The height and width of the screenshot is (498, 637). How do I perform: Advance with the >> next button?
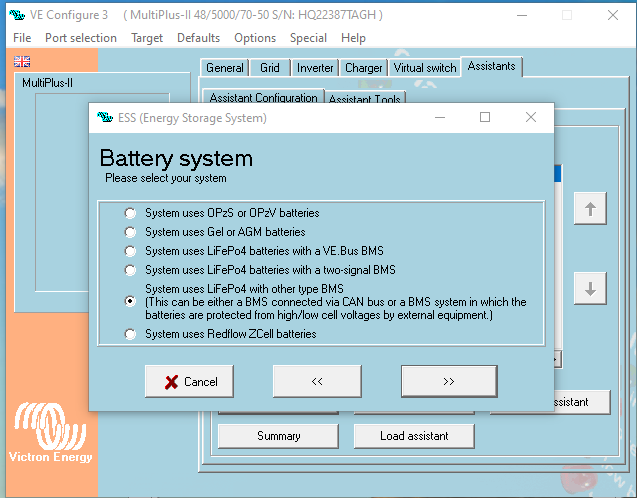(x=449, y=381)
